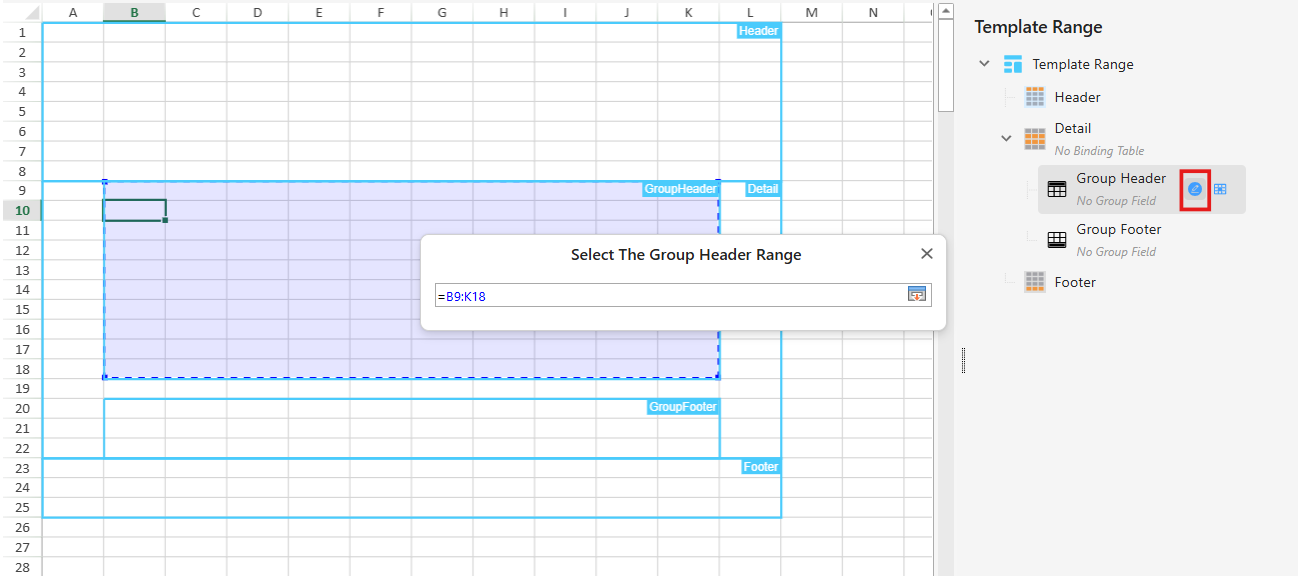
Task: Click the grid icon beside Group Header
Action: coord(1220,189)
